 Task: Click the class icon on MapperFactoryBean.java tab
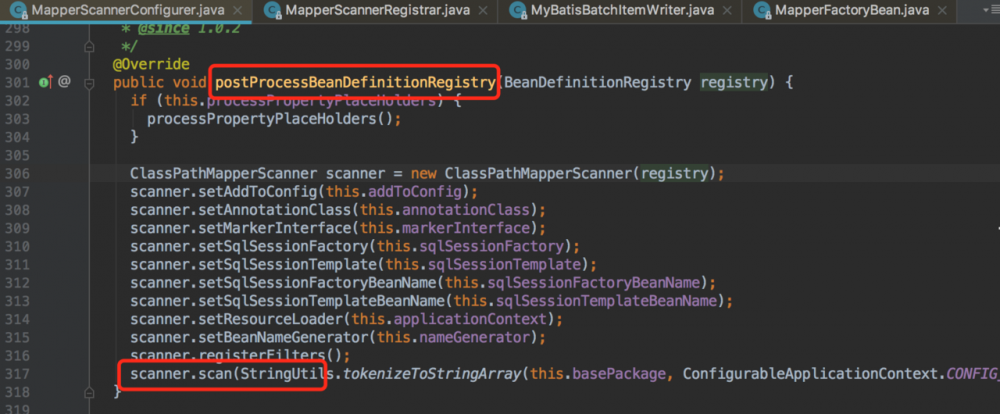[x=760, y=10]
